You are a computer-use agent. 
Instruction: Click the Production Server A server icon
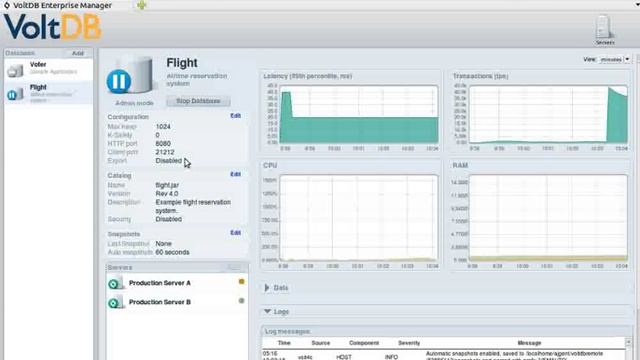116,283
